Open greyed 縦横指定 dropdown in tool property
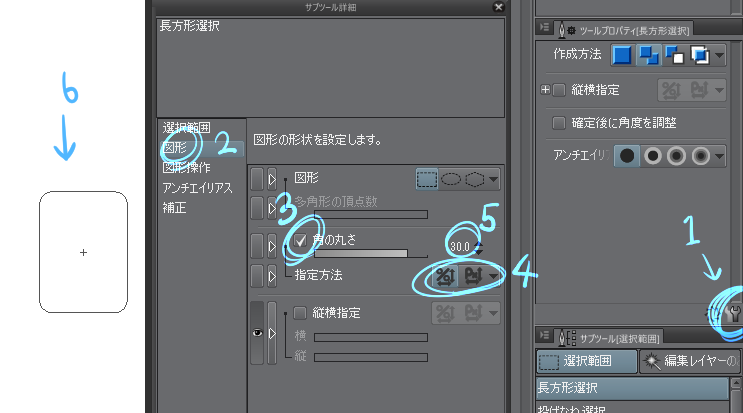Image resolution: width=743 pixels, height=413 pixels. tap(719, 90)
